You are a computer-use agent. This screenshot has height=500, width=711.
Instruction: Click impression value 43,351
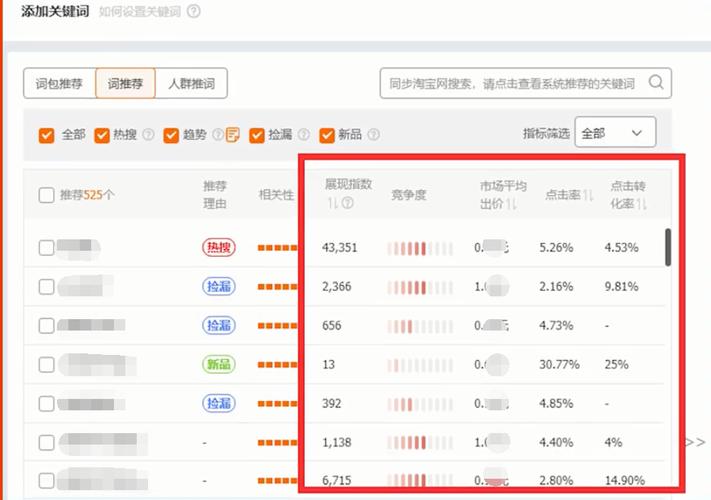pyautogui.click(x=340, y=248)
